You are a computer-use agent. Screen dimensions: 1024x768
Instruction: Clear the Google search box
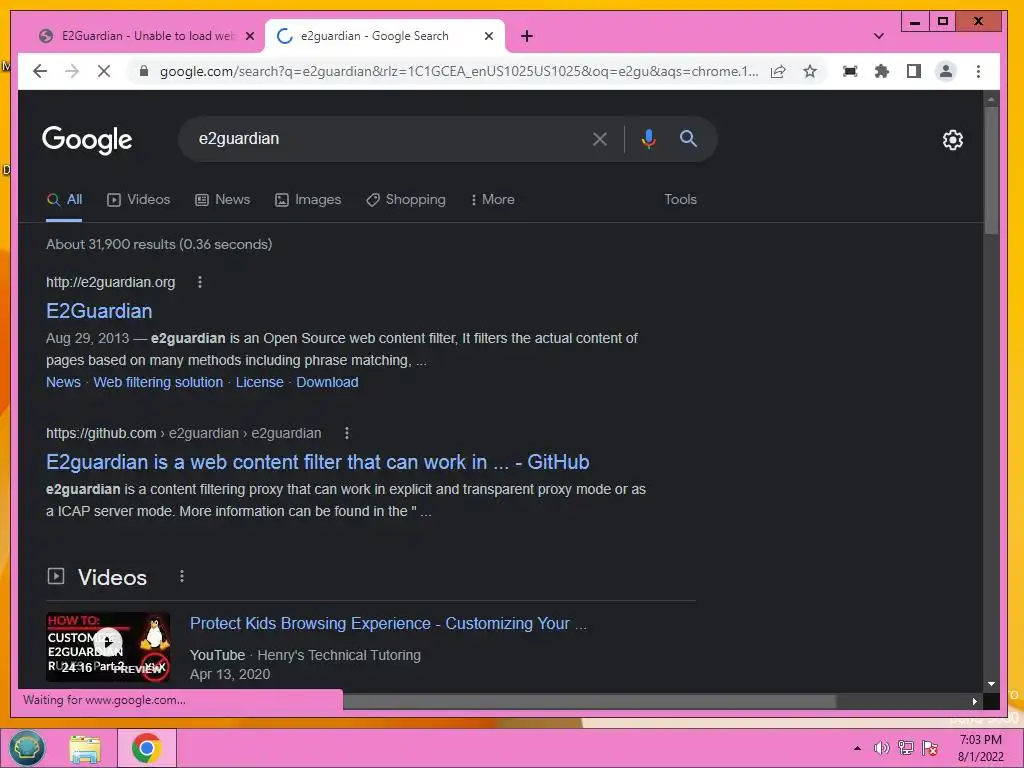[x=600, y=139]
